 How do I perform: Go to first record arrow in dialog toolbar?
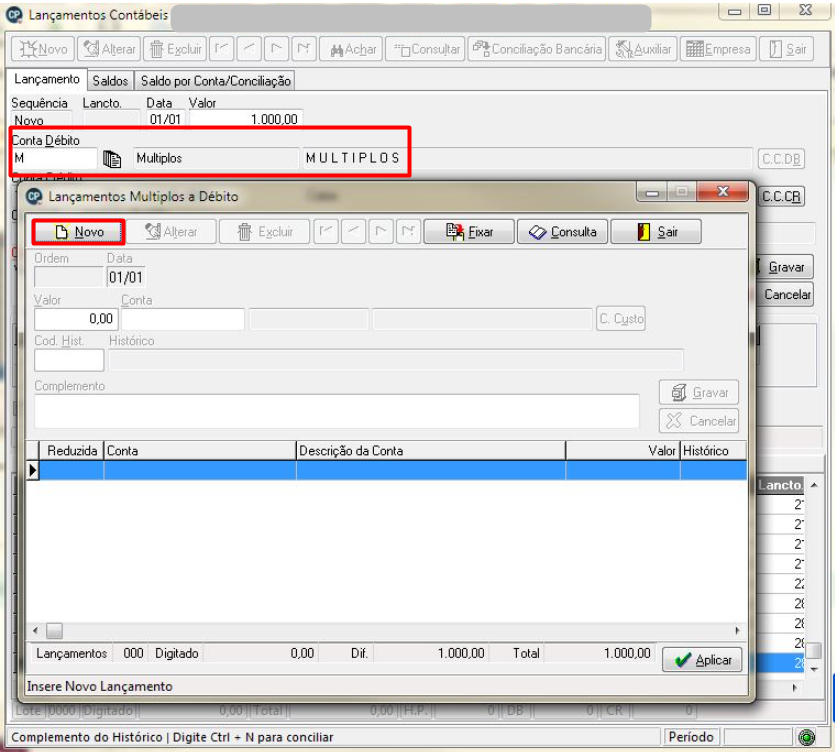326,232
